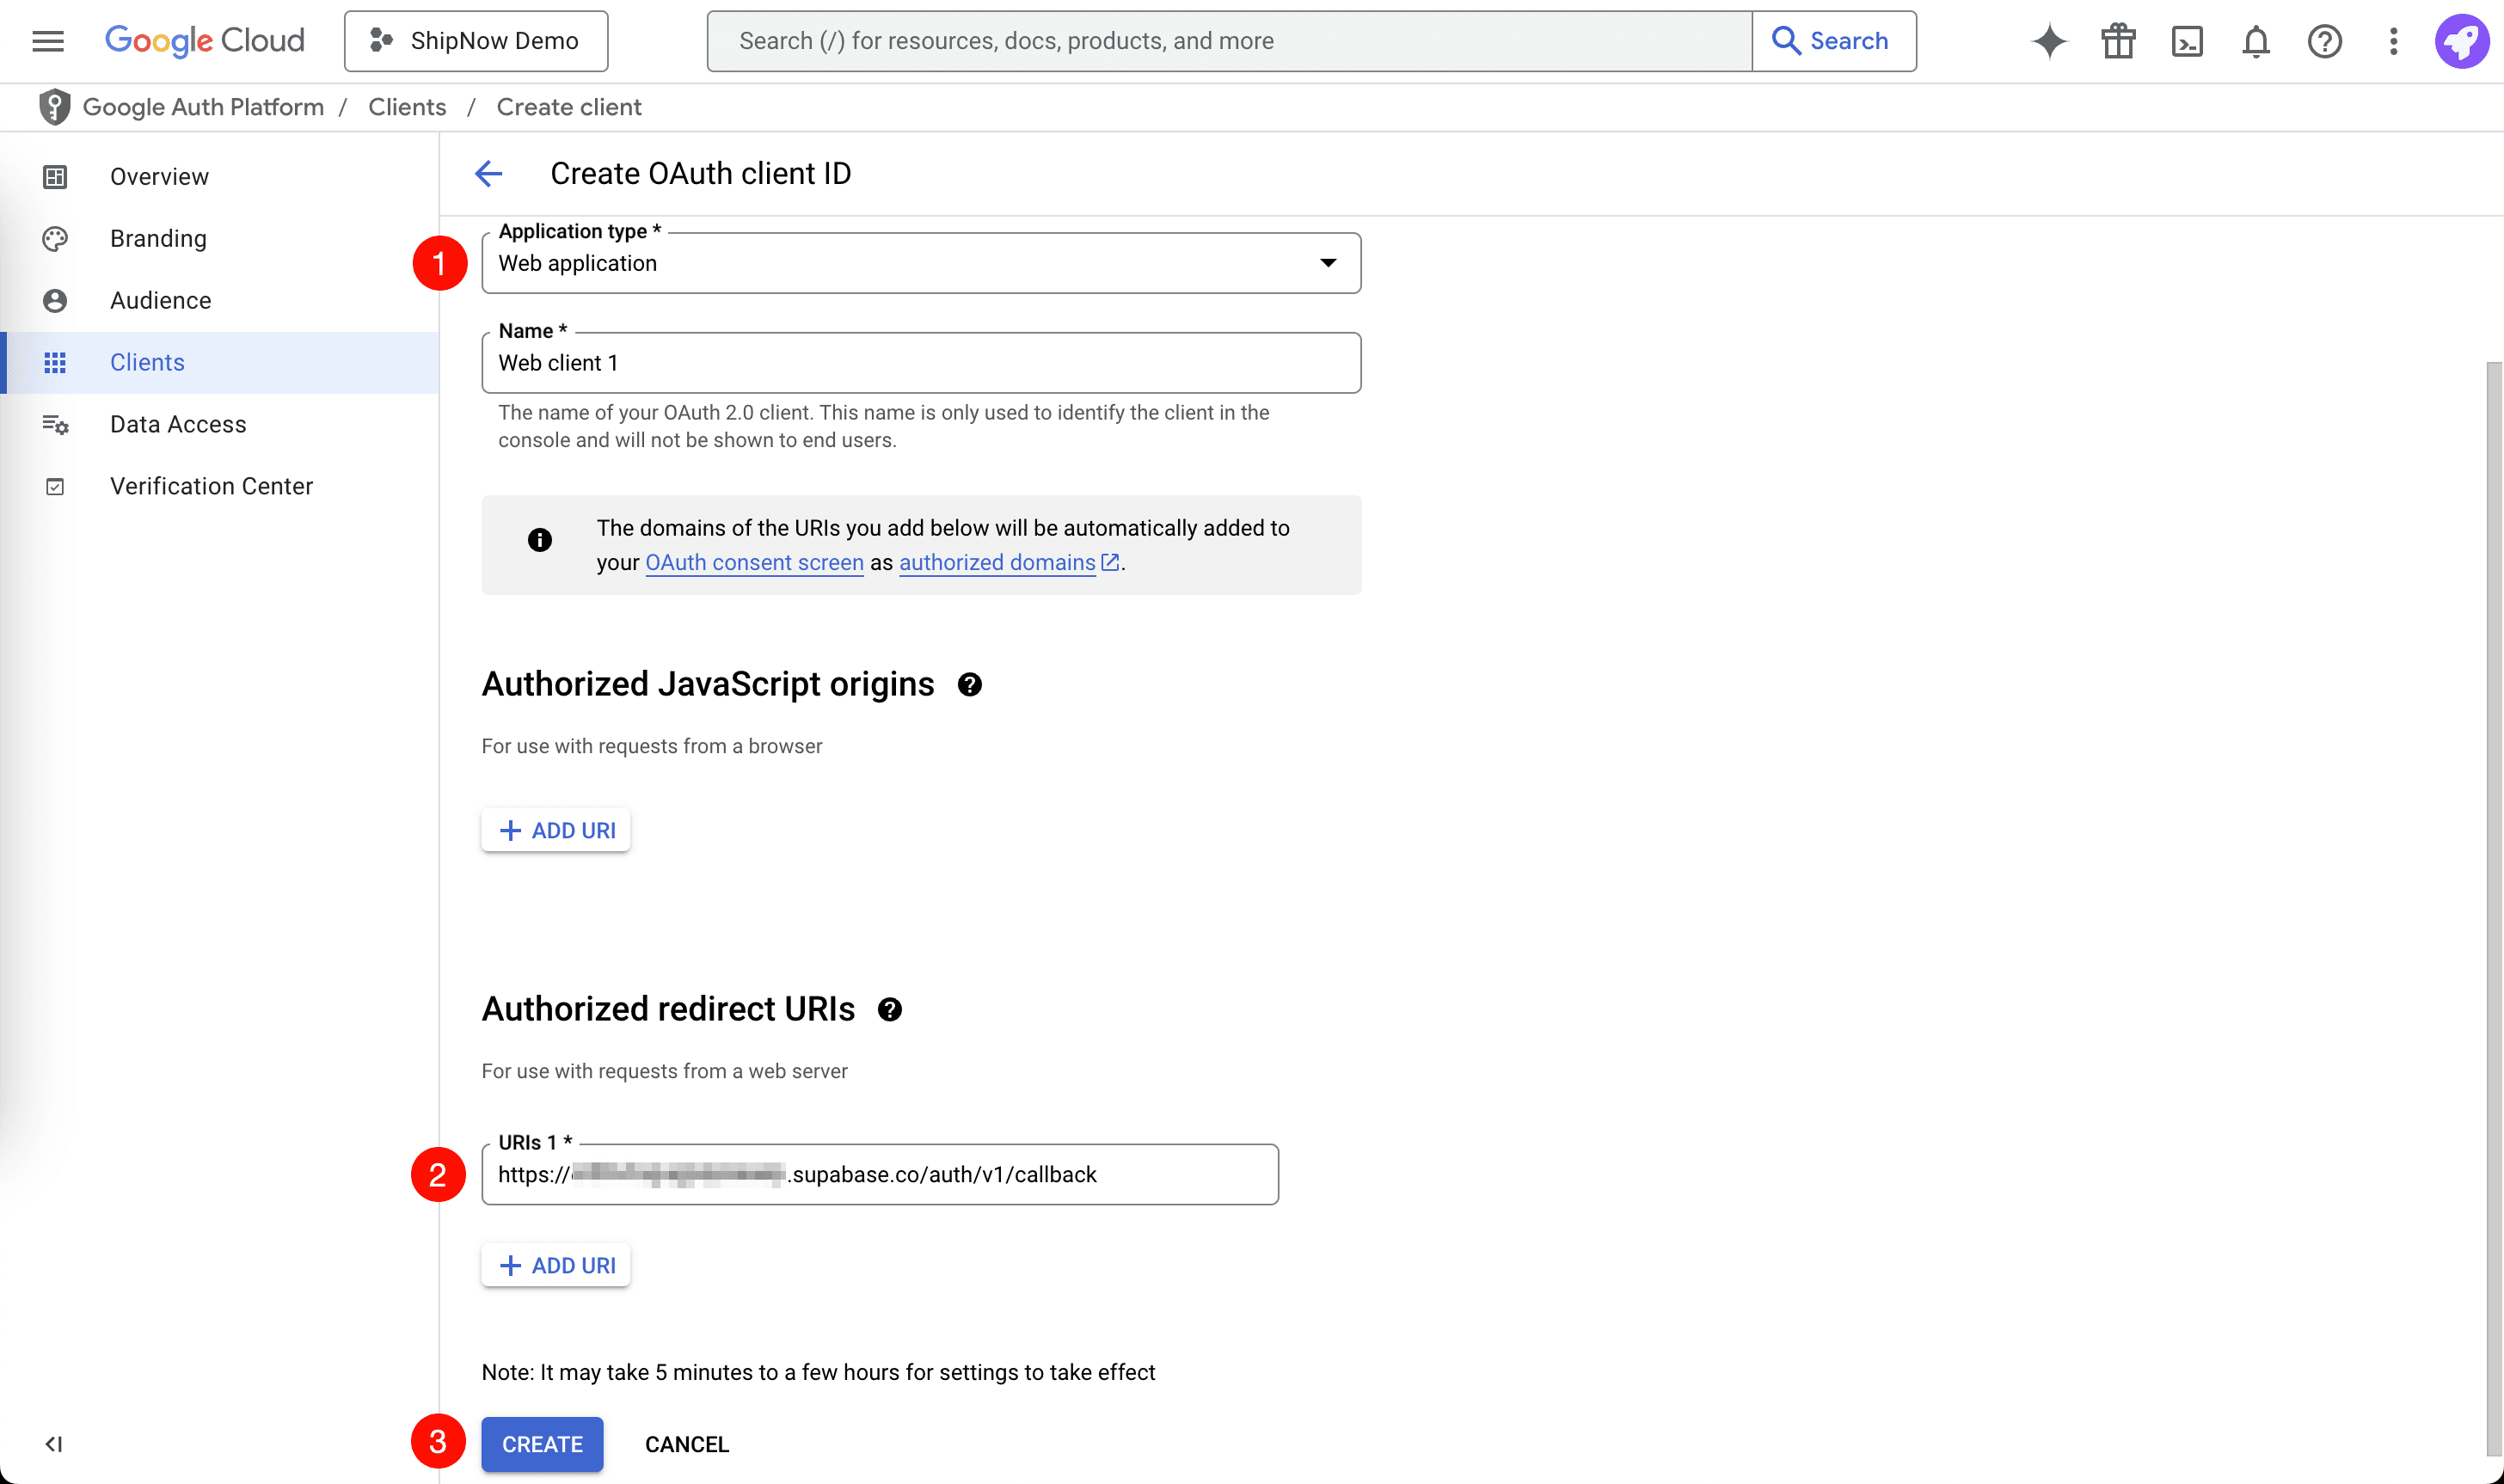Open the hamburger navigation menu

[47, 40]
